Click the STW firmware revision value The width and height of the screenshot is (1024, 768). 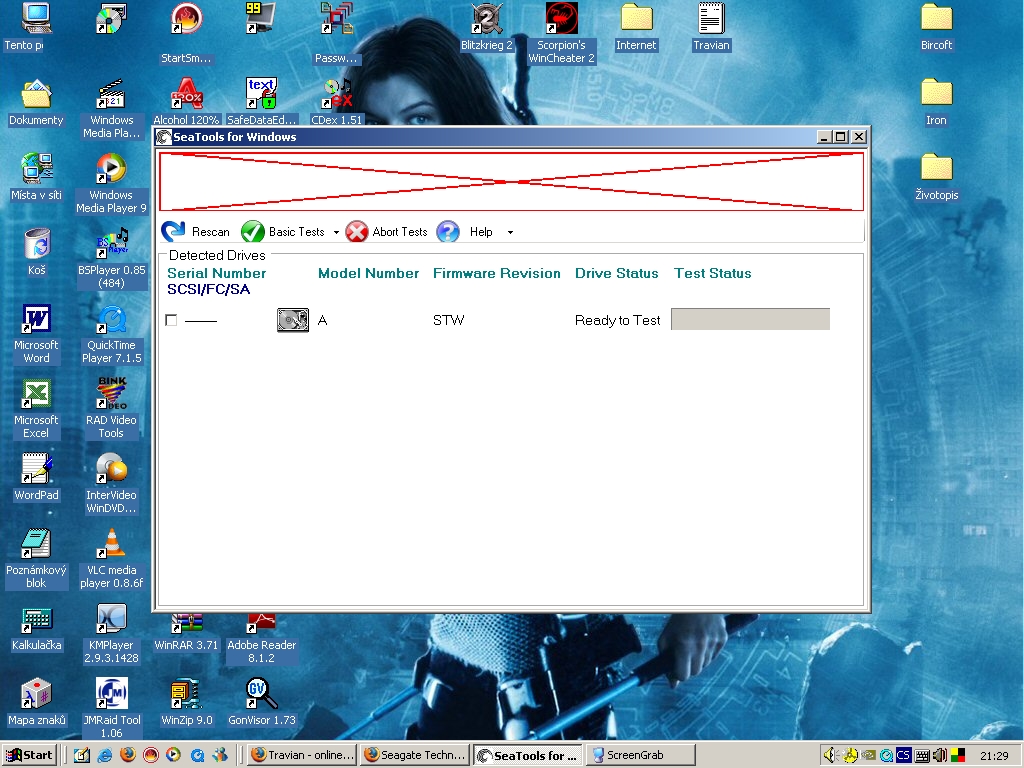[449, 320]
